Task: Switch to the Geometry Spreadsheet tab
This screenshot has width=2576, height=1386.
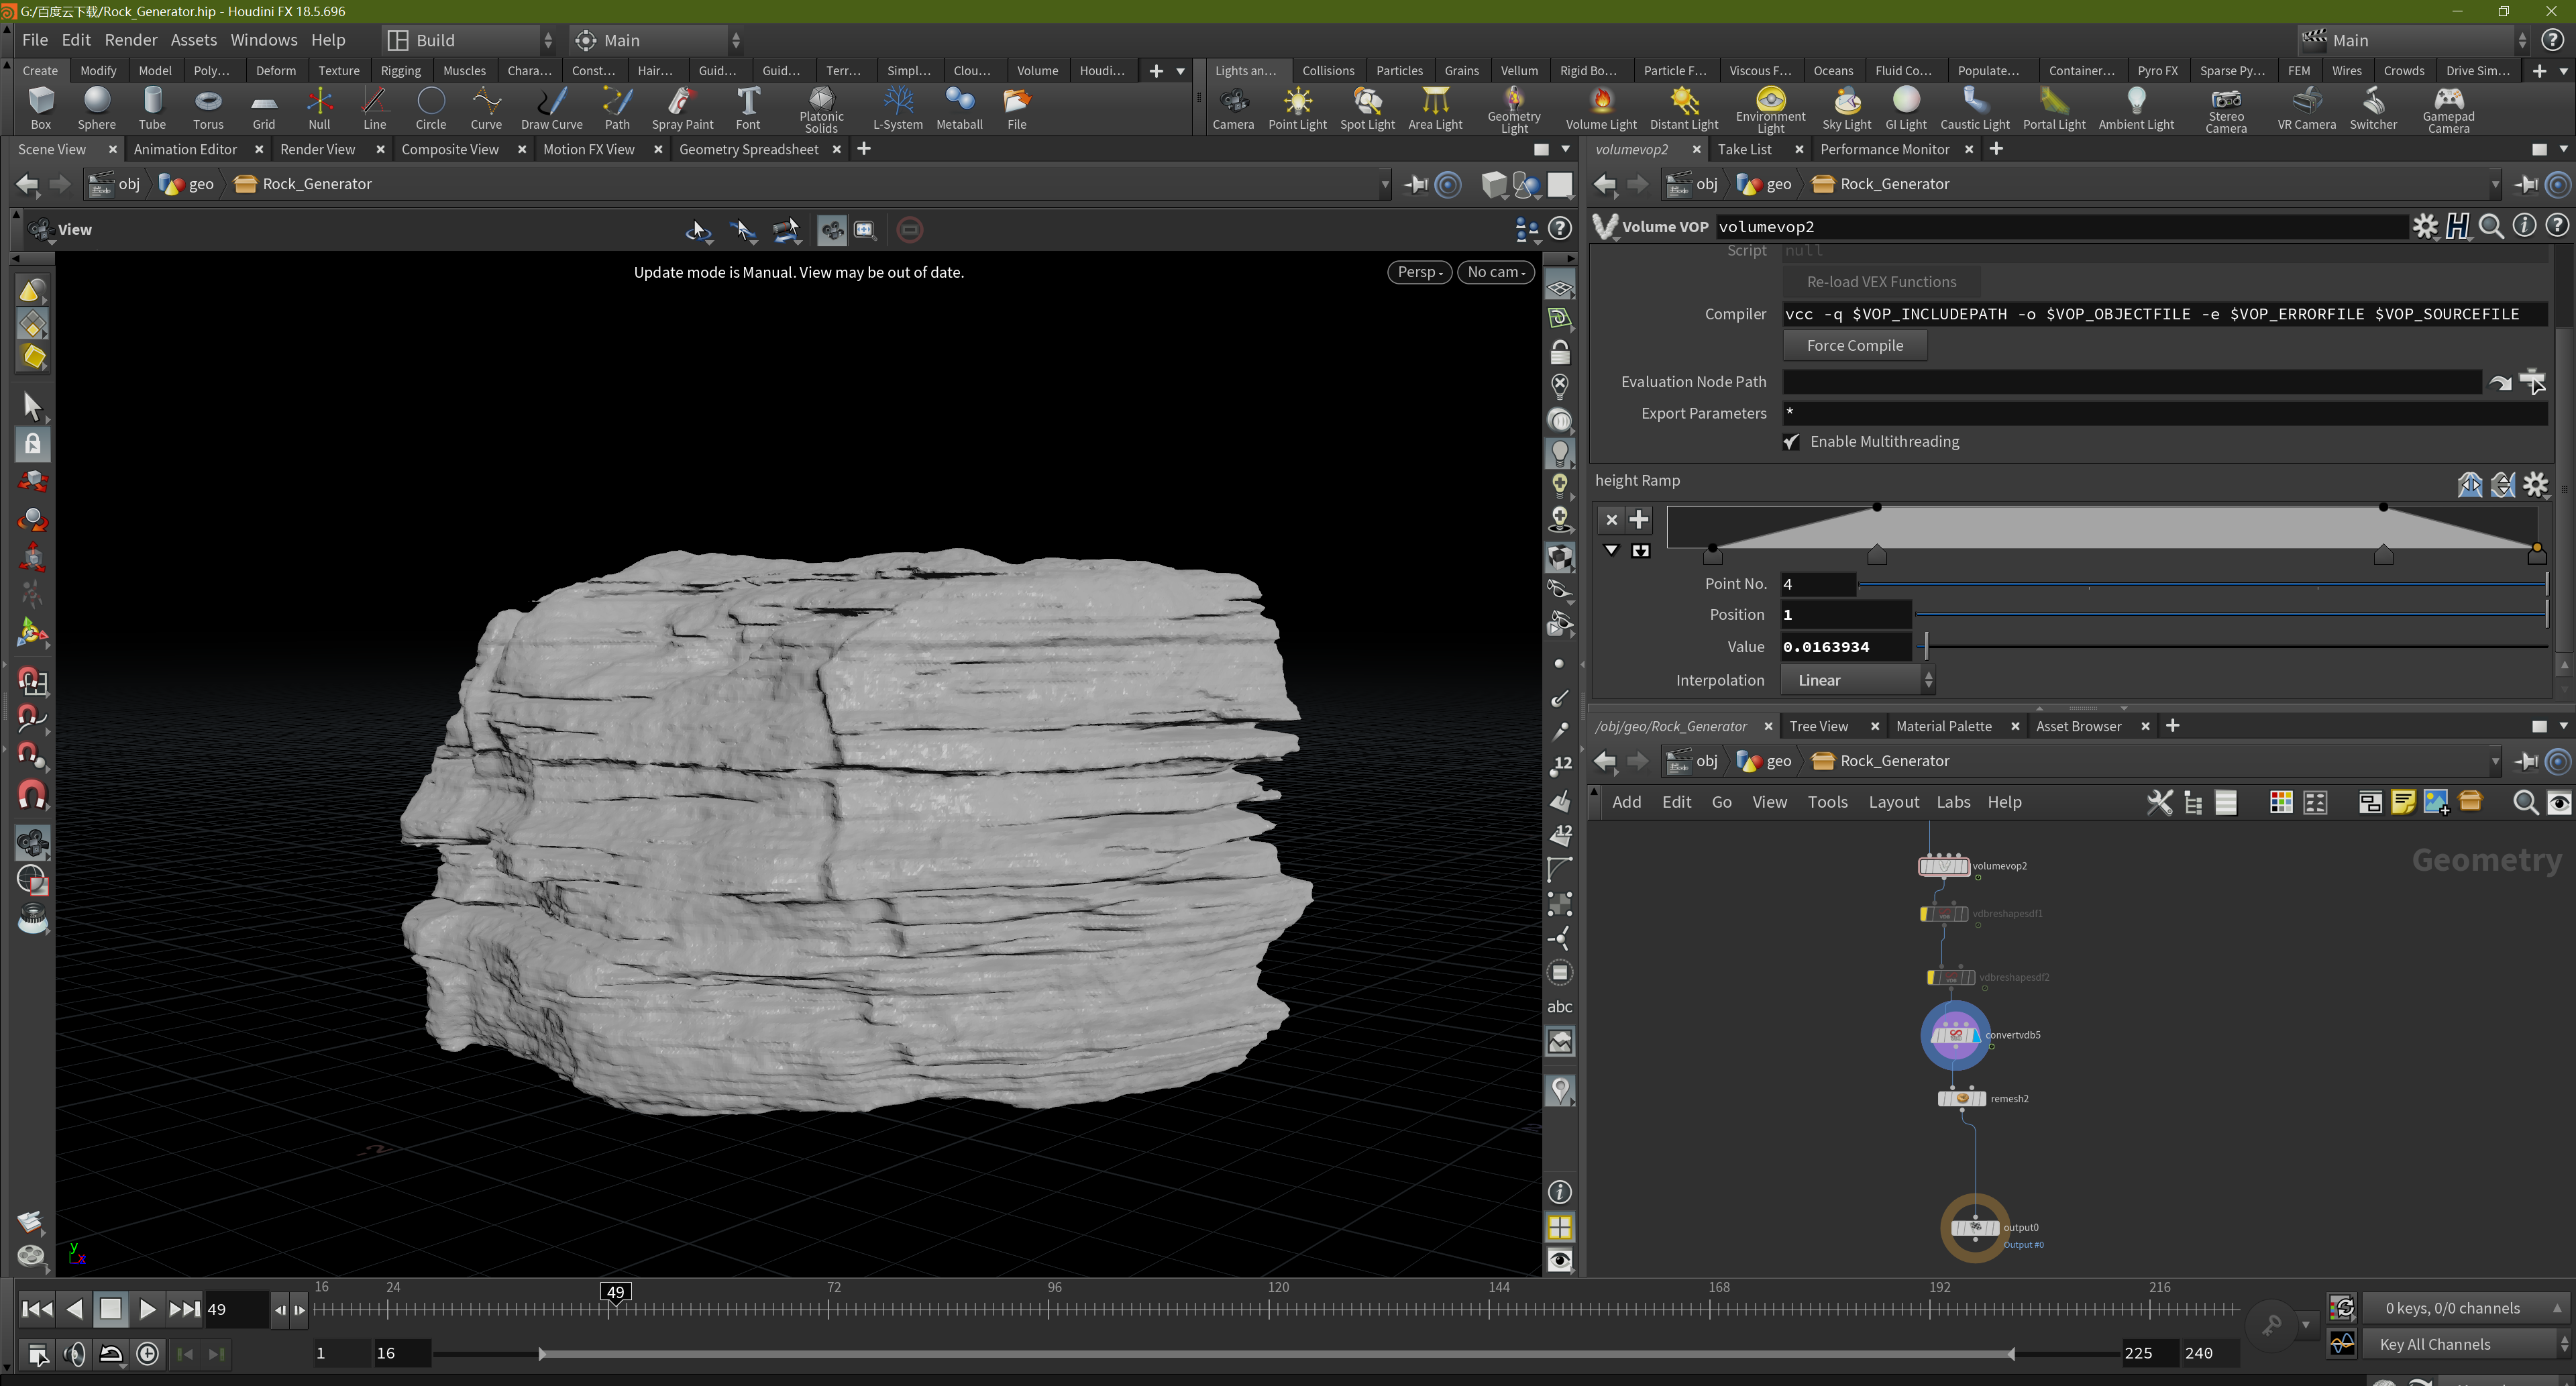Action: (748, 149)
